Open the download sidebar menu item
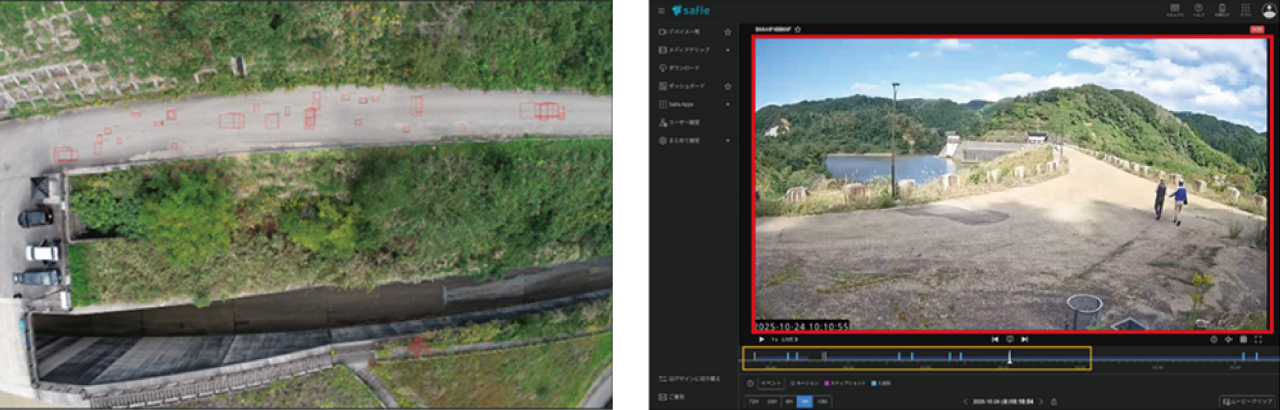Screen dimensions: 1280x410 [686, 68]
